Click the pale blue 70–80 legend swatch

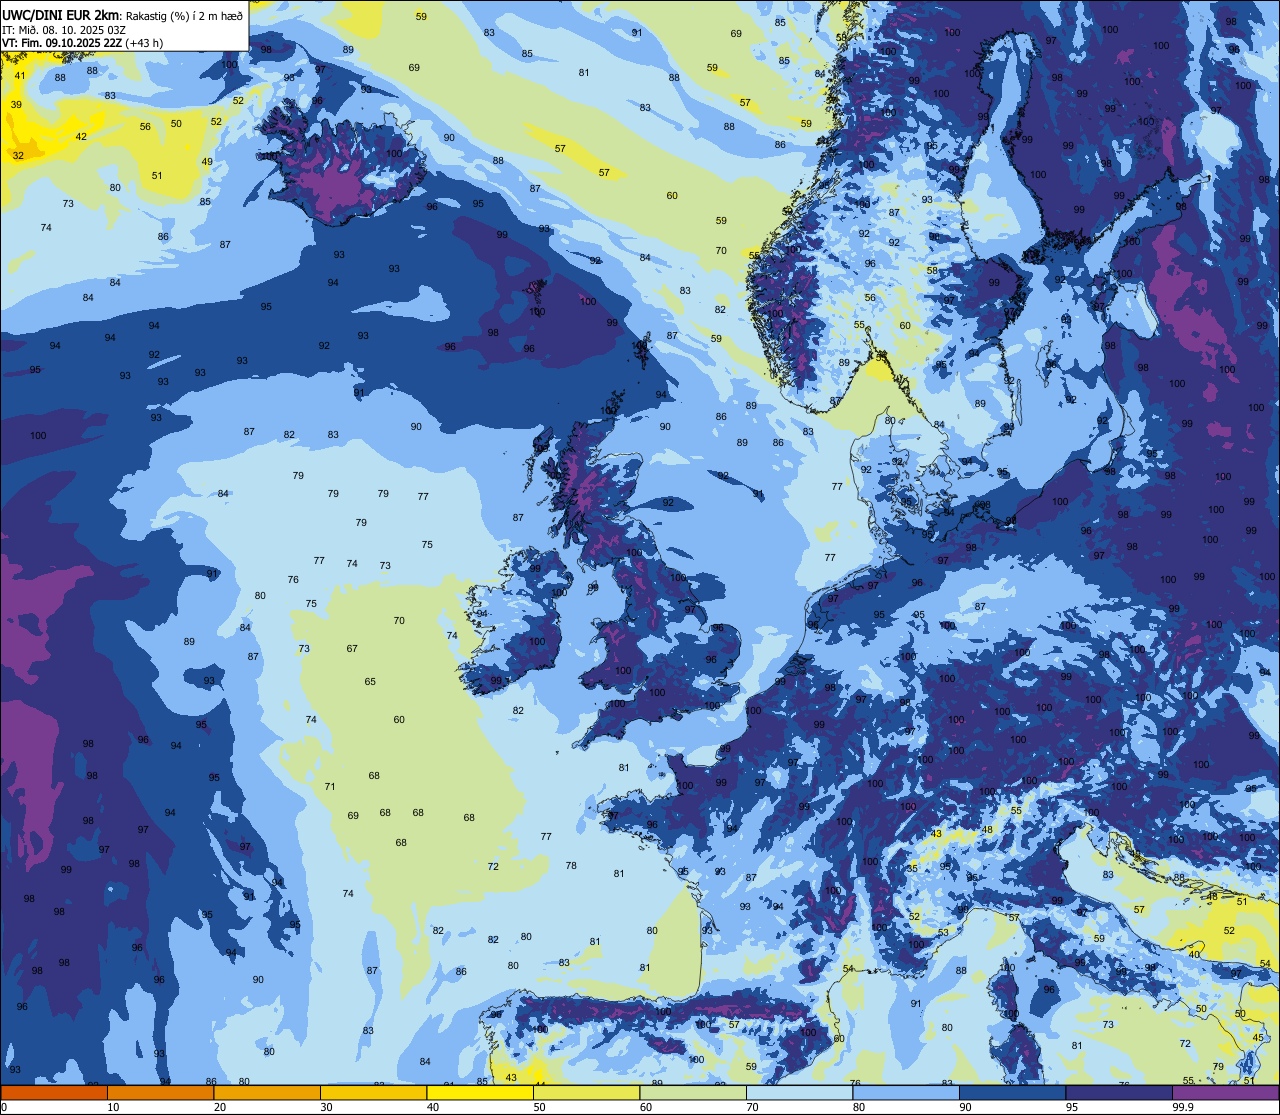point(799,1092)
